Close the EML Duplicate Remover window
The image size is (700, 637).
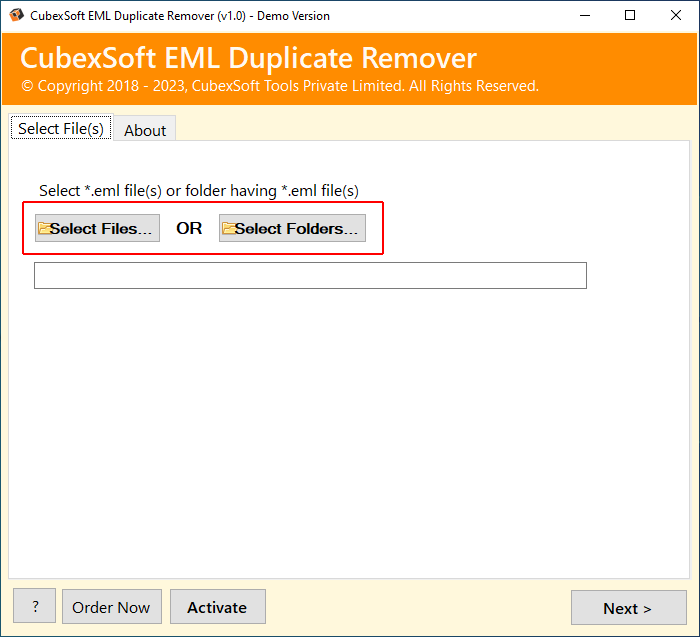[x=675, y=16]
